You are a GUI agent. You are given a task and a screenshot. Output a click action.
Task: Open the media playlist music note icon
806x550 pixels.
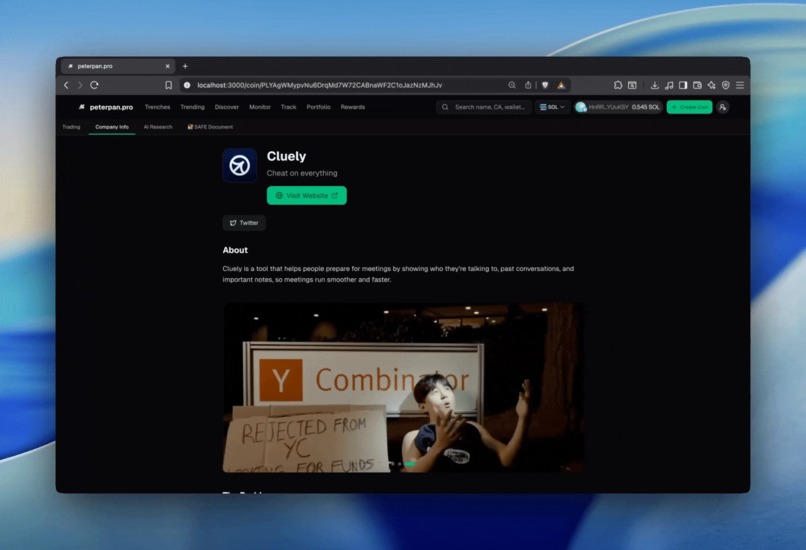669,85
